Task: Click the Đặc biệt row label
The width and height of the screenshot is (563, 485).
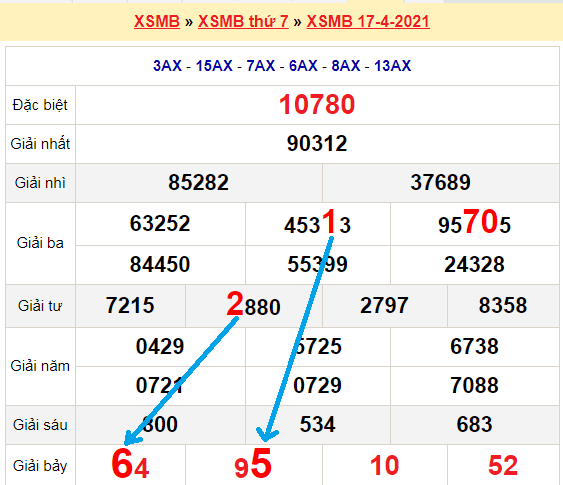Action: [x=40, y=105]
